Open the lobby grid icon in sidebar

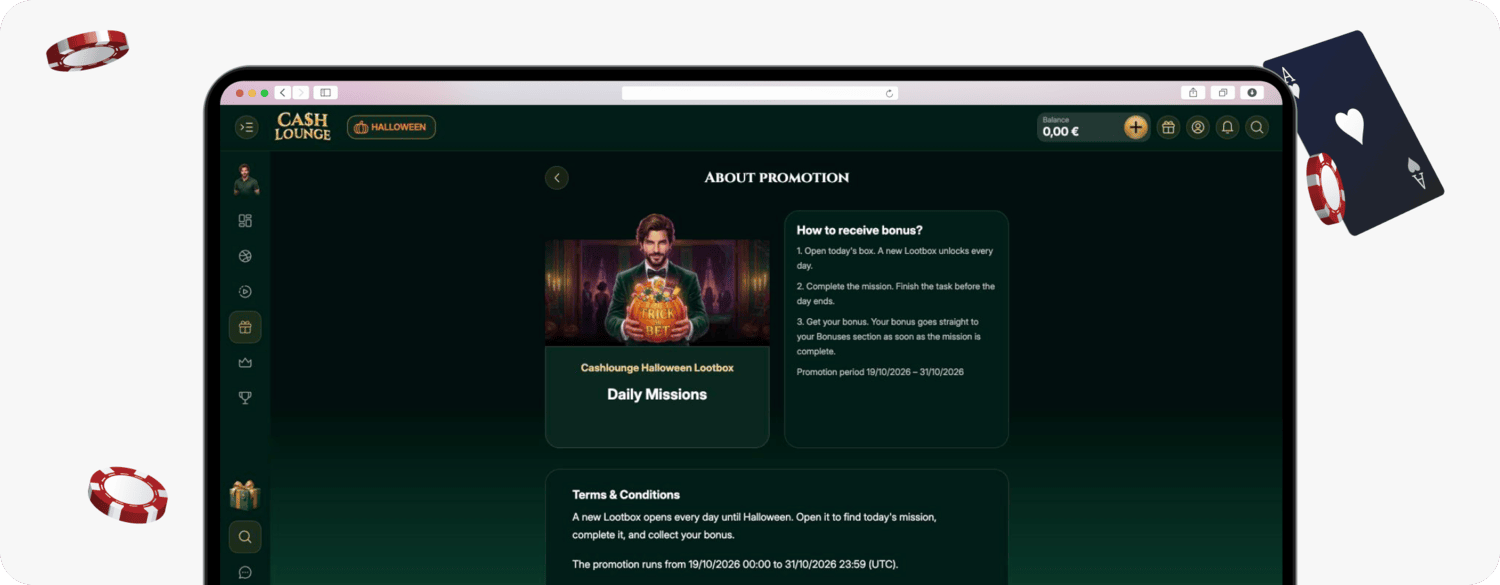pyautogui.click(x=245, y=221)
